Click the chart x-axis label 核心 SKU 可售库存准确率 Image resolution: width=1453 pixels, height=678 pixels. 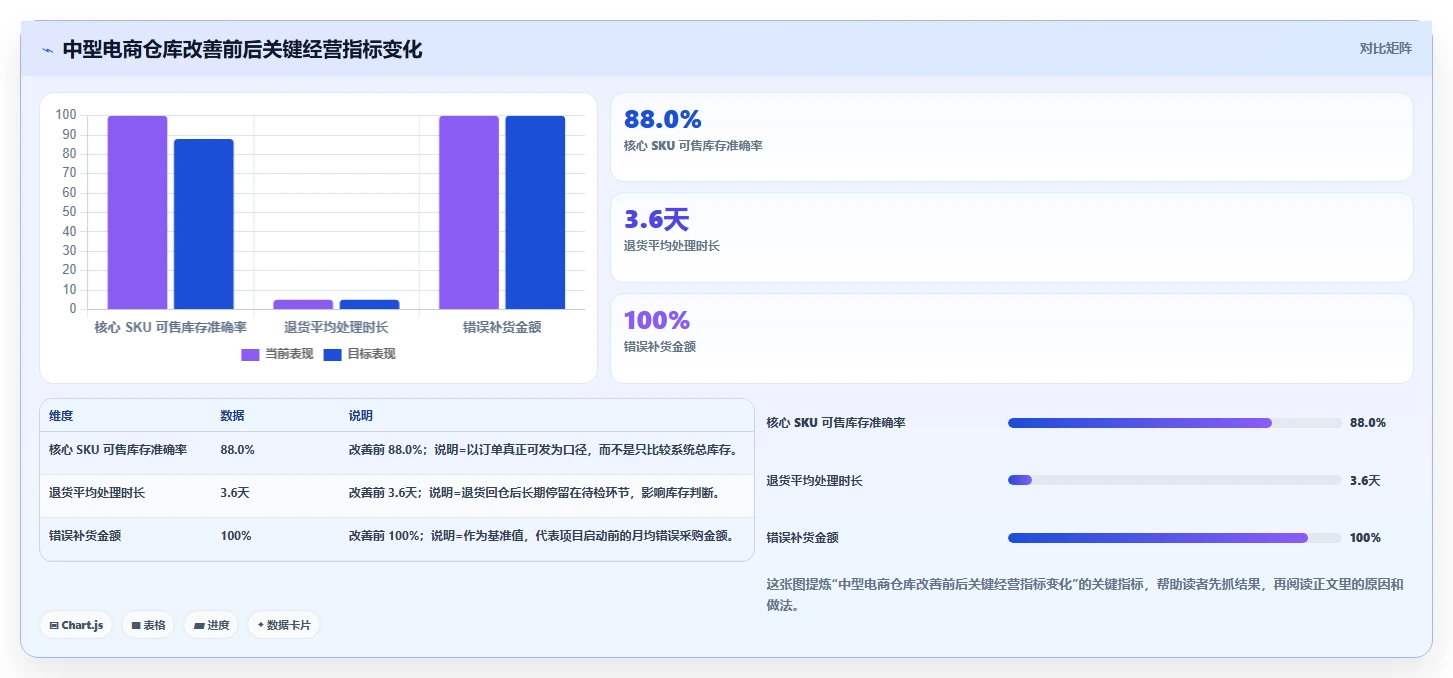(170, 327)
